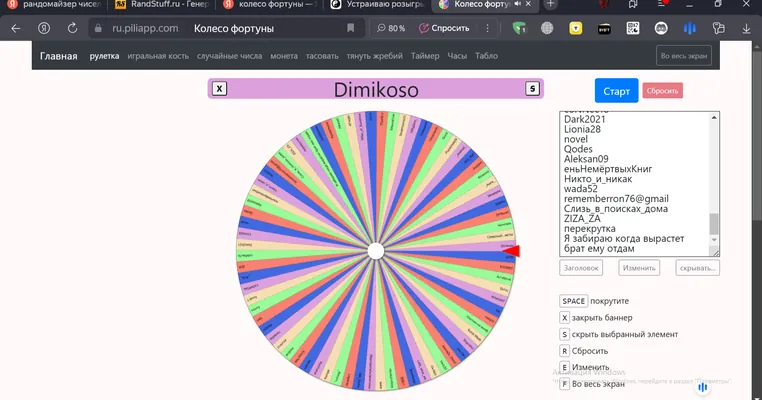Click the yellow square extension icon

pos(576,28)
